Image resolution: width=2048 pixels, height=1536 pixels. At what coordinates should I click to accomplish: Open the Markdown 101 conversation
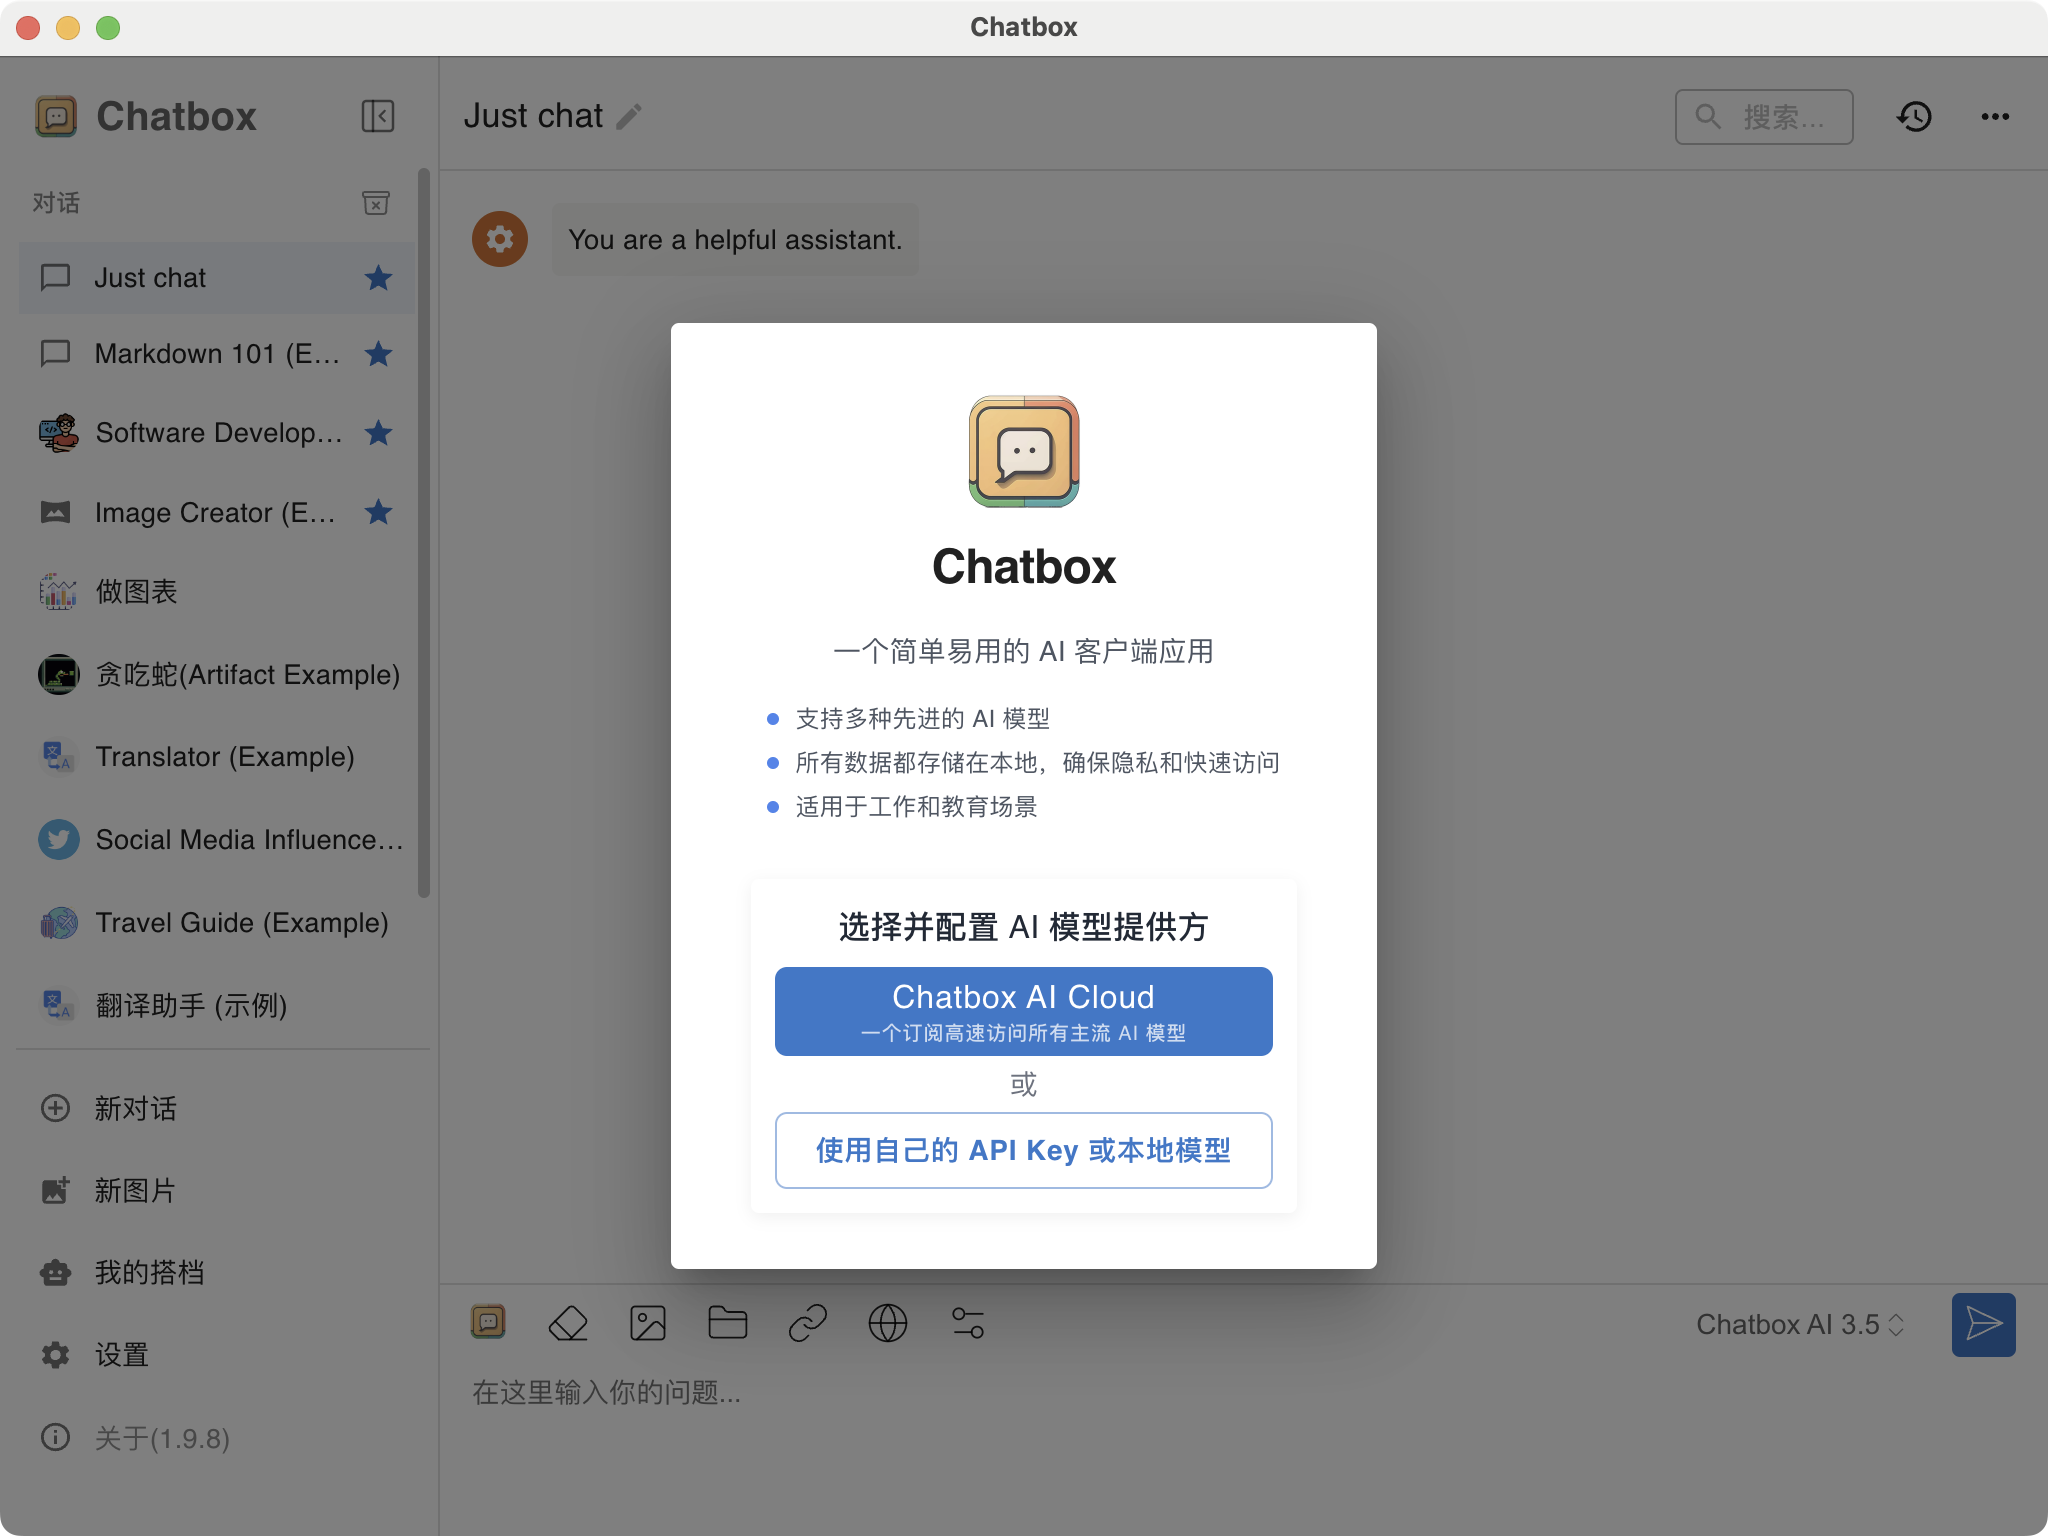[x=217, y=353]
